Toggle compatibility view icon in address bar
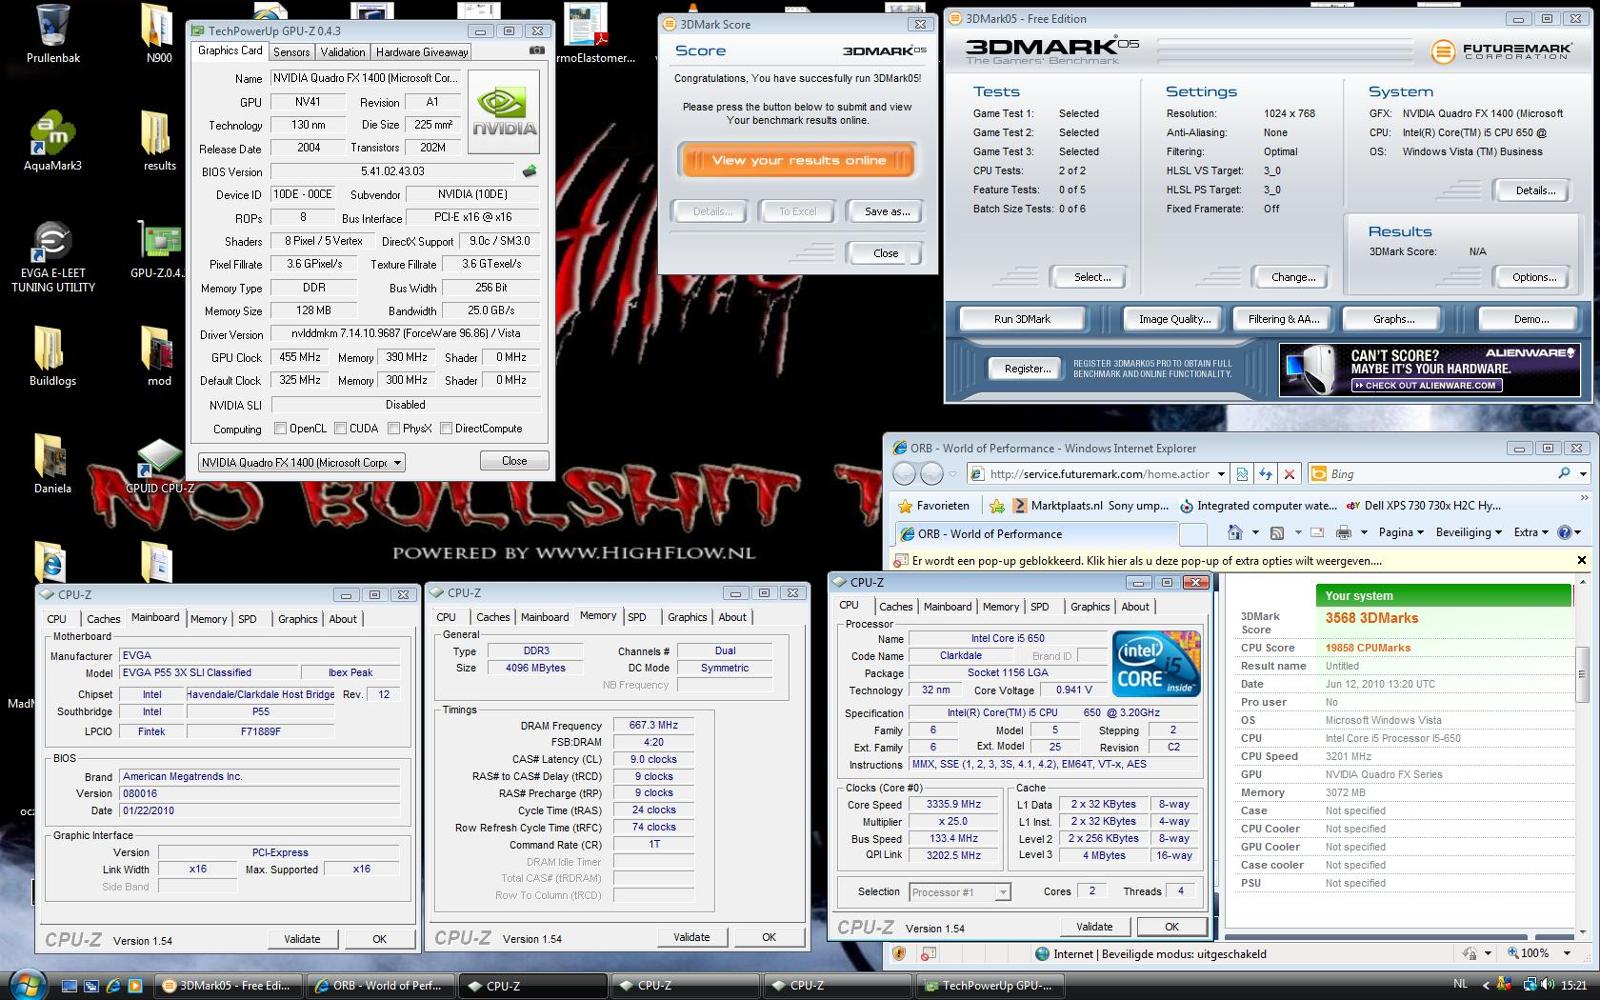The height and width of the screenshot is (1000, 1600). pos(1242,474)
